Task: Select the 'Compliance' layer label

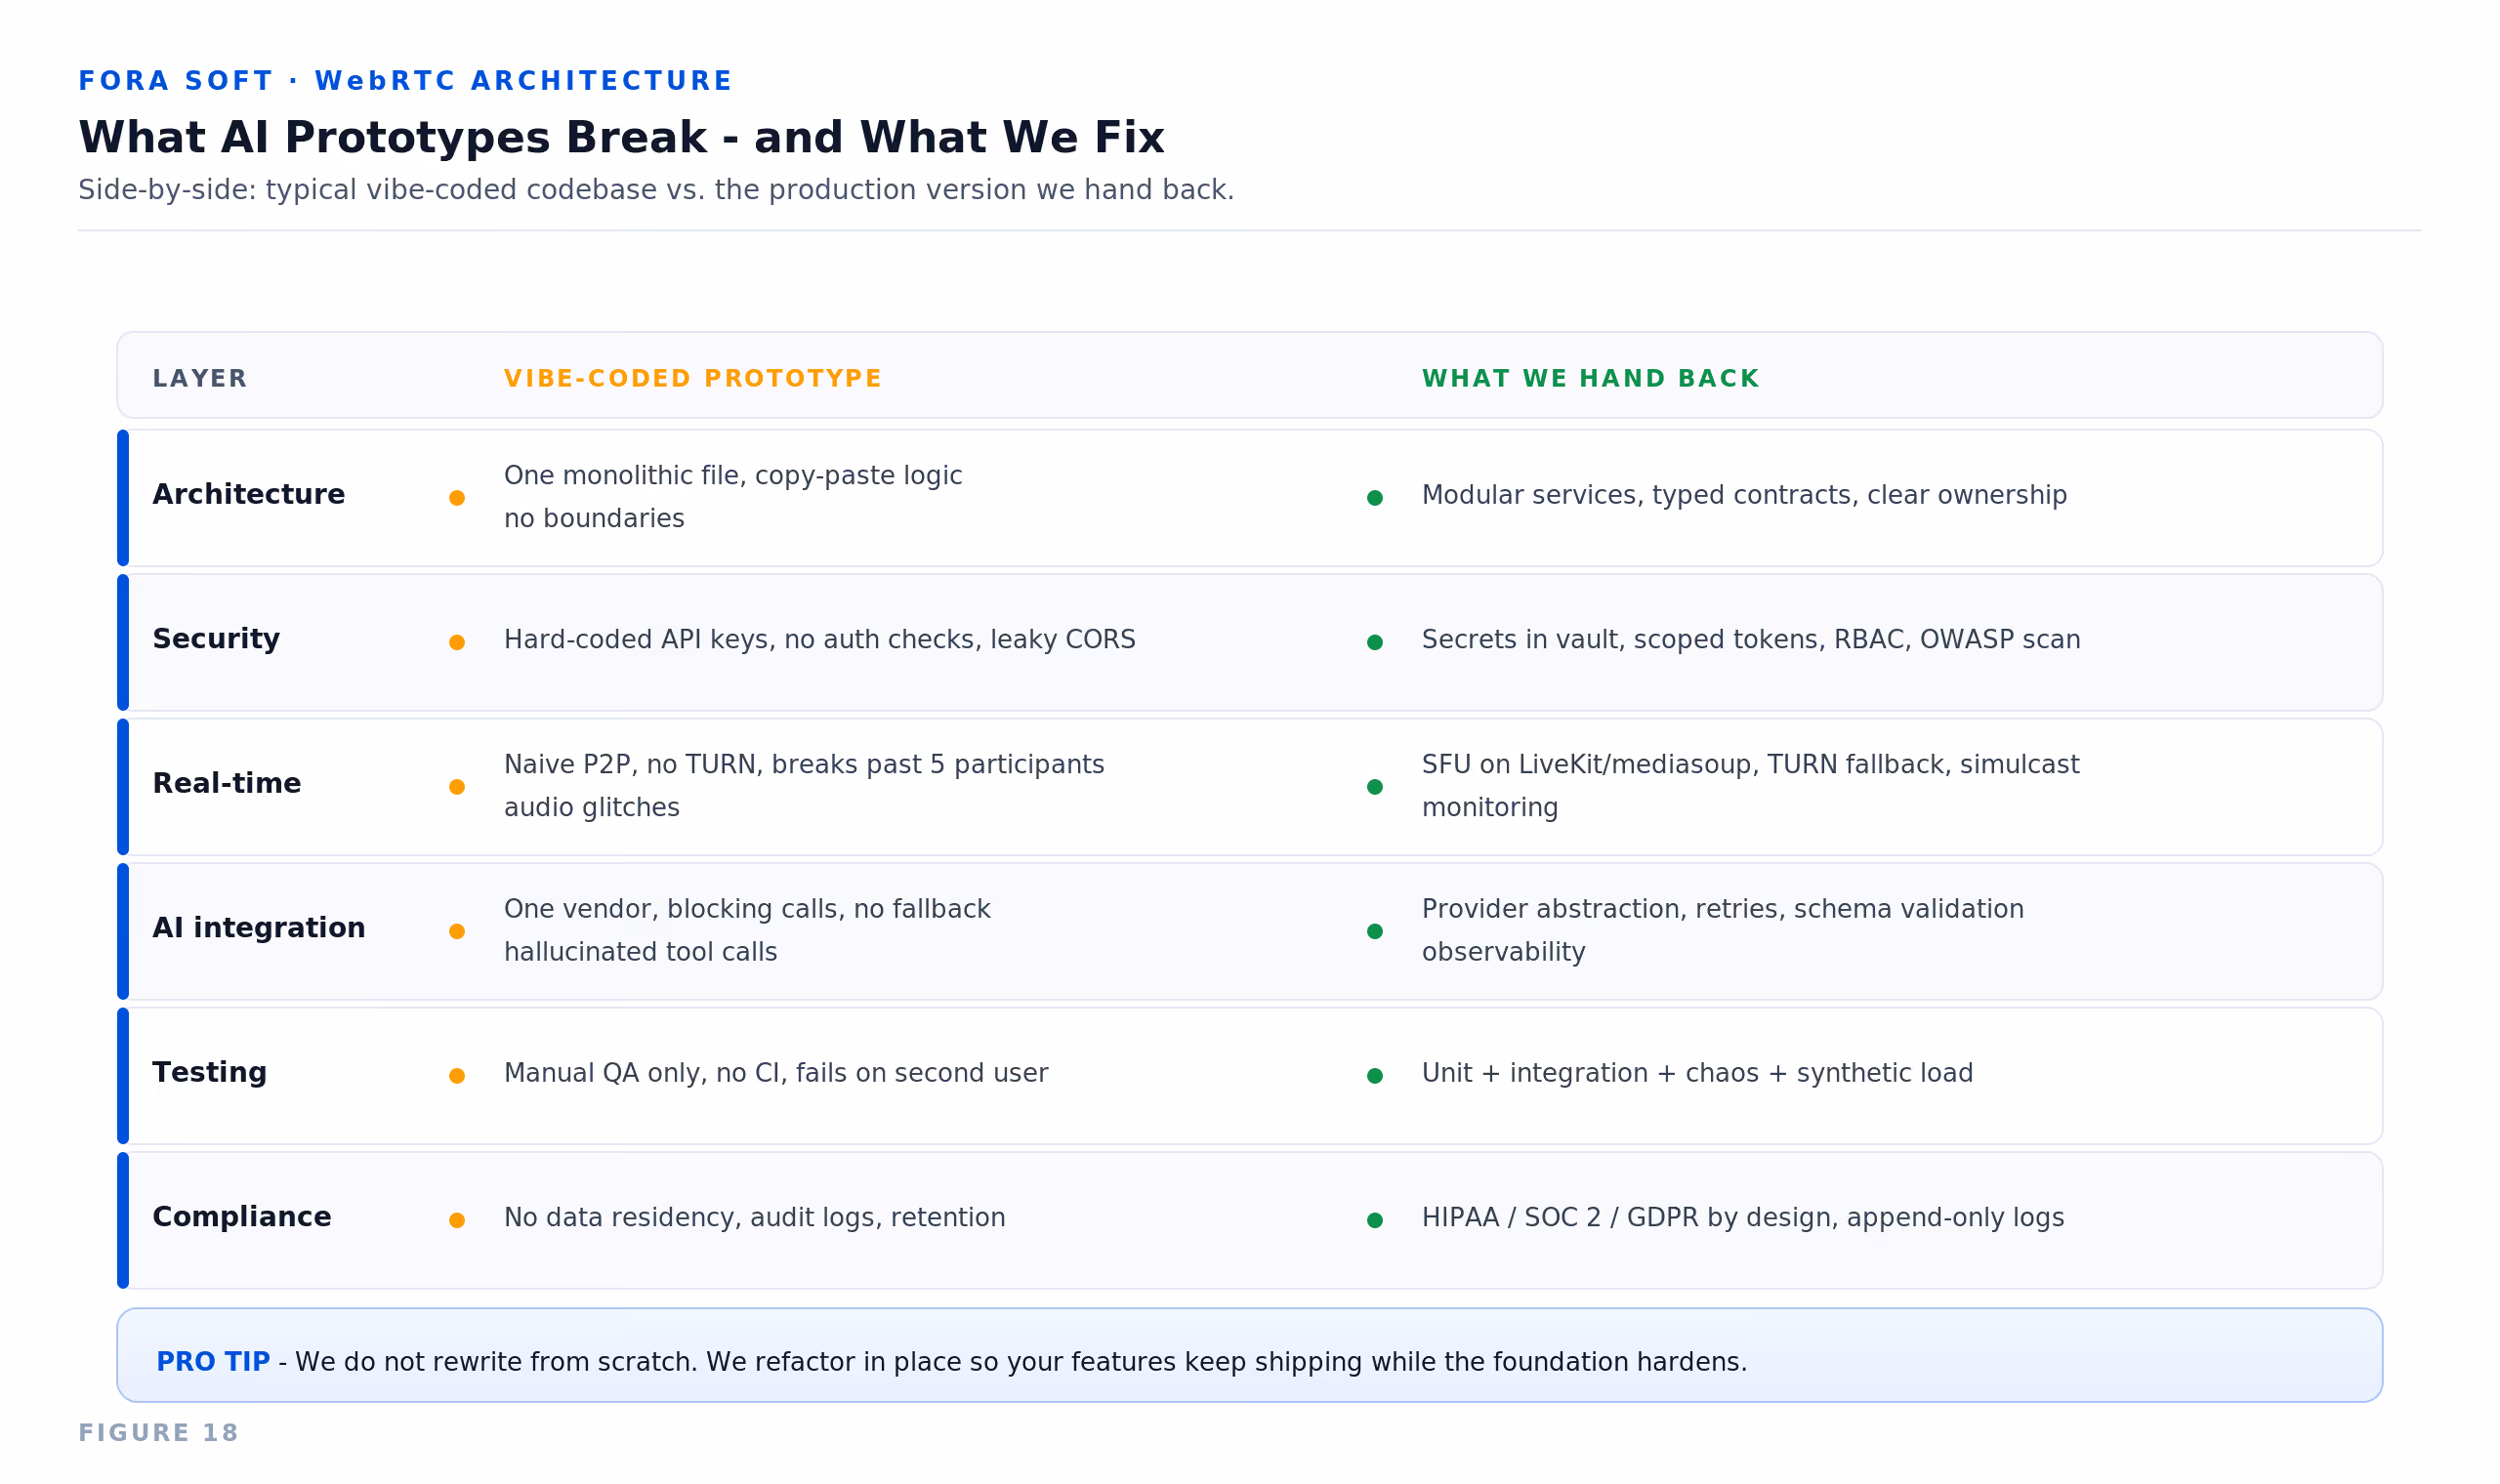Action: click(x=241, y=1218)
